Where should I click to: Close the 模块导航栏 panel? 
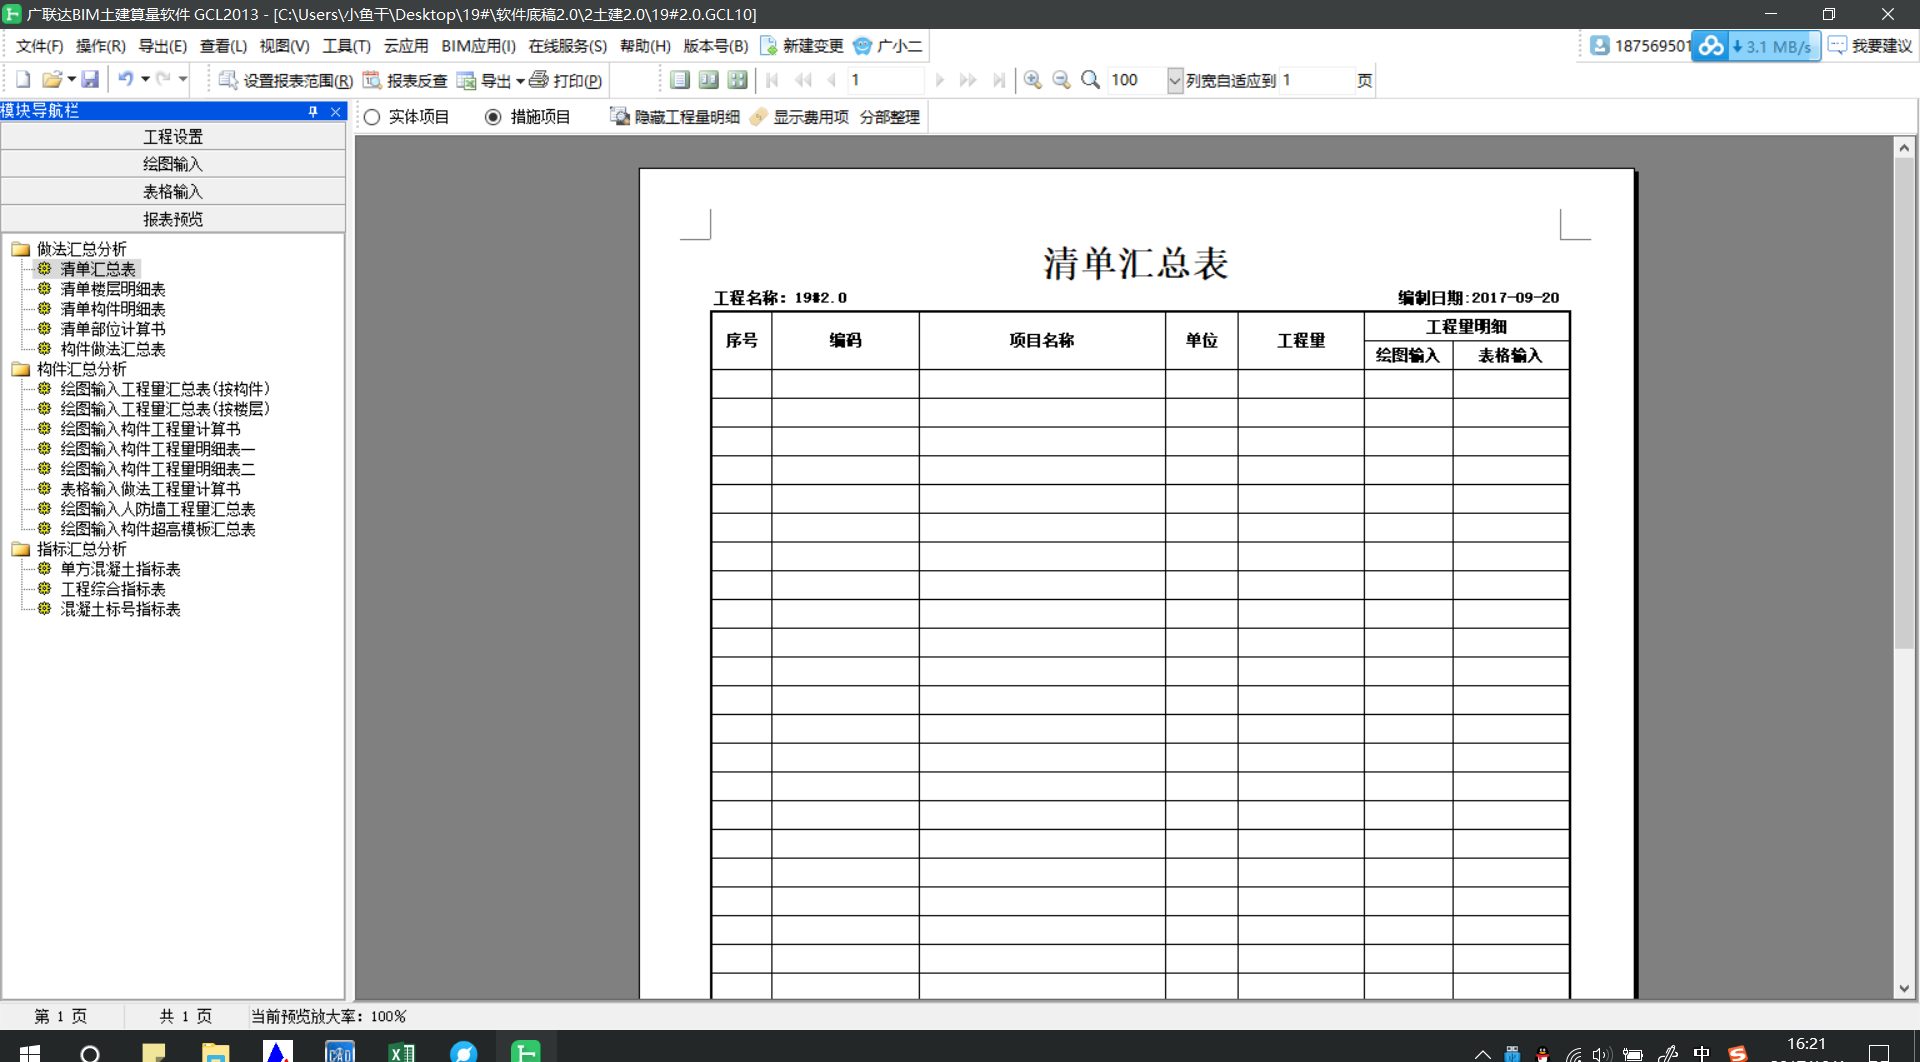pyautogui.click(x=336, y=111)
